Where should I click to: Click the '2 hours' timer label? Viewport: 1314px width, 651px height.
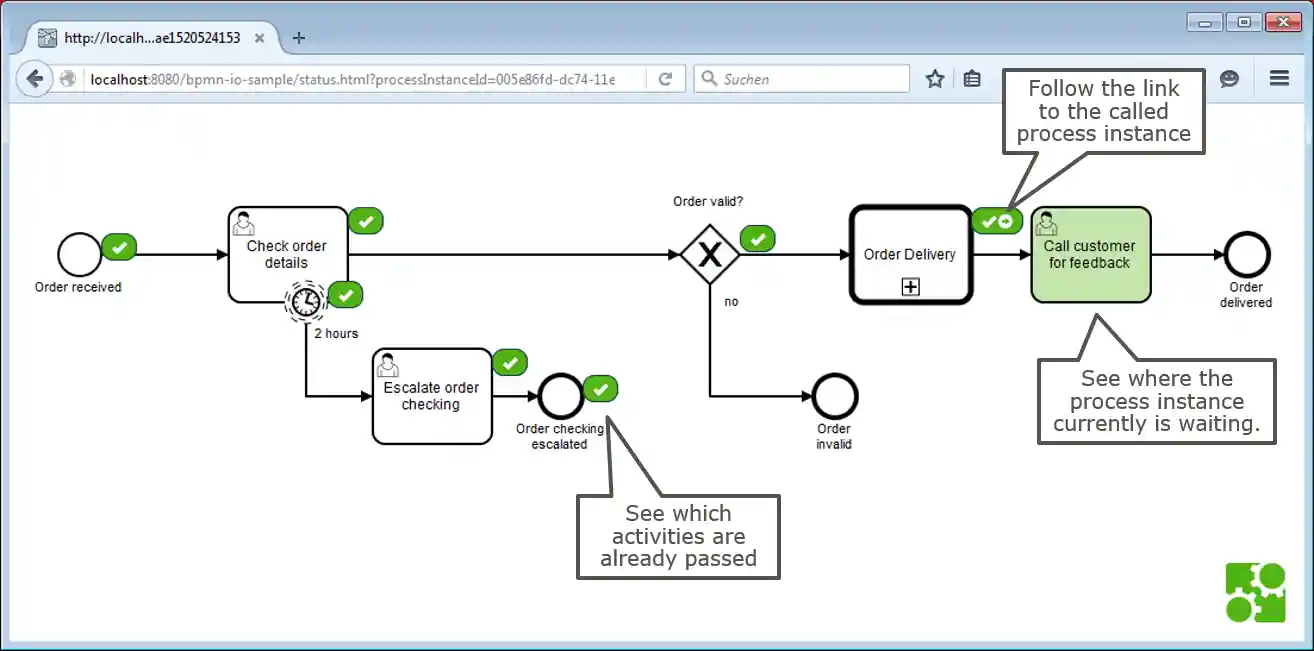click(336, 333)
